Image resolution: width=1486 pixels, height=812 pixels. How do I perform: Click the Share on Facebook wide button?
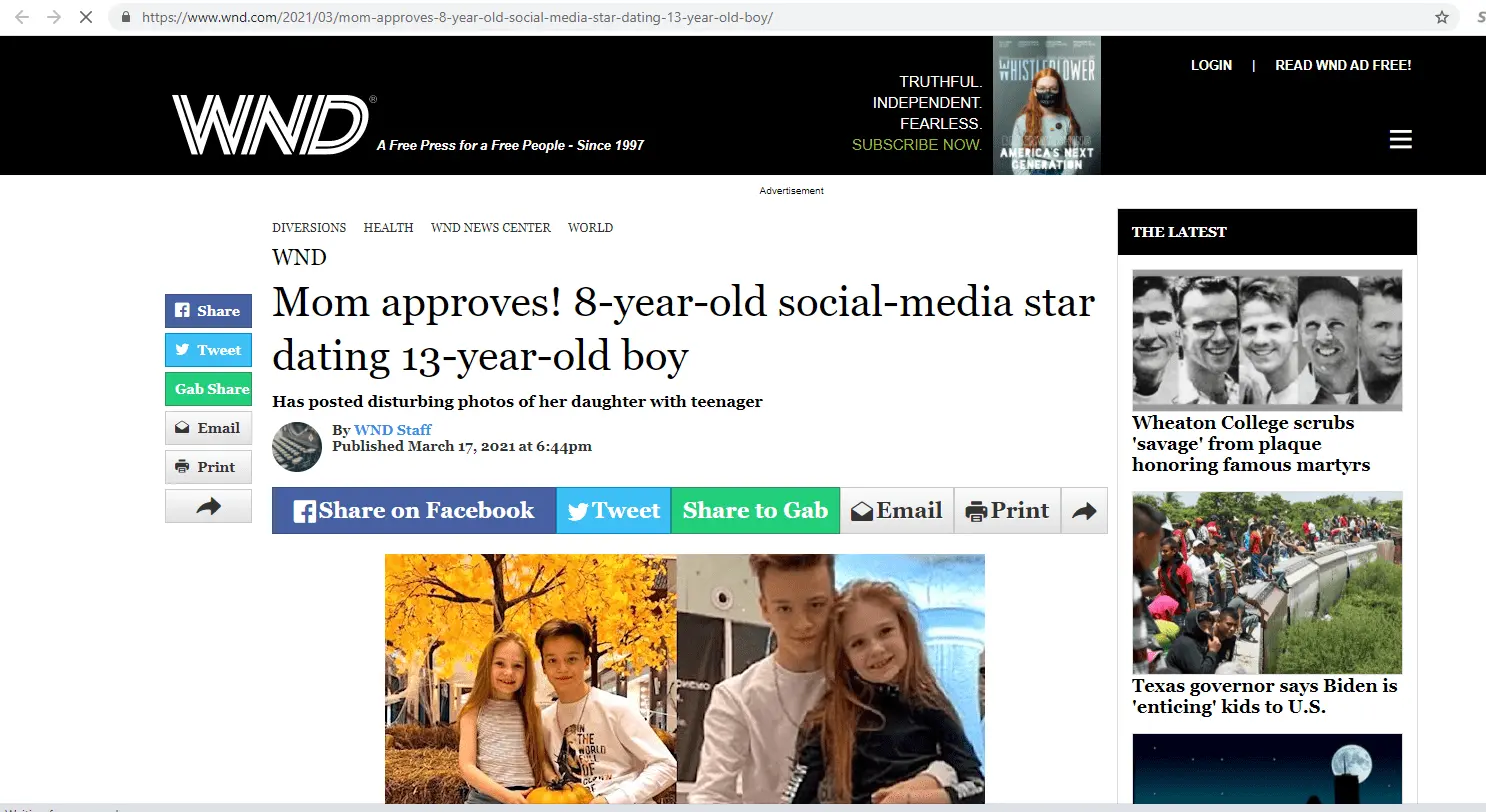(414, 511)
